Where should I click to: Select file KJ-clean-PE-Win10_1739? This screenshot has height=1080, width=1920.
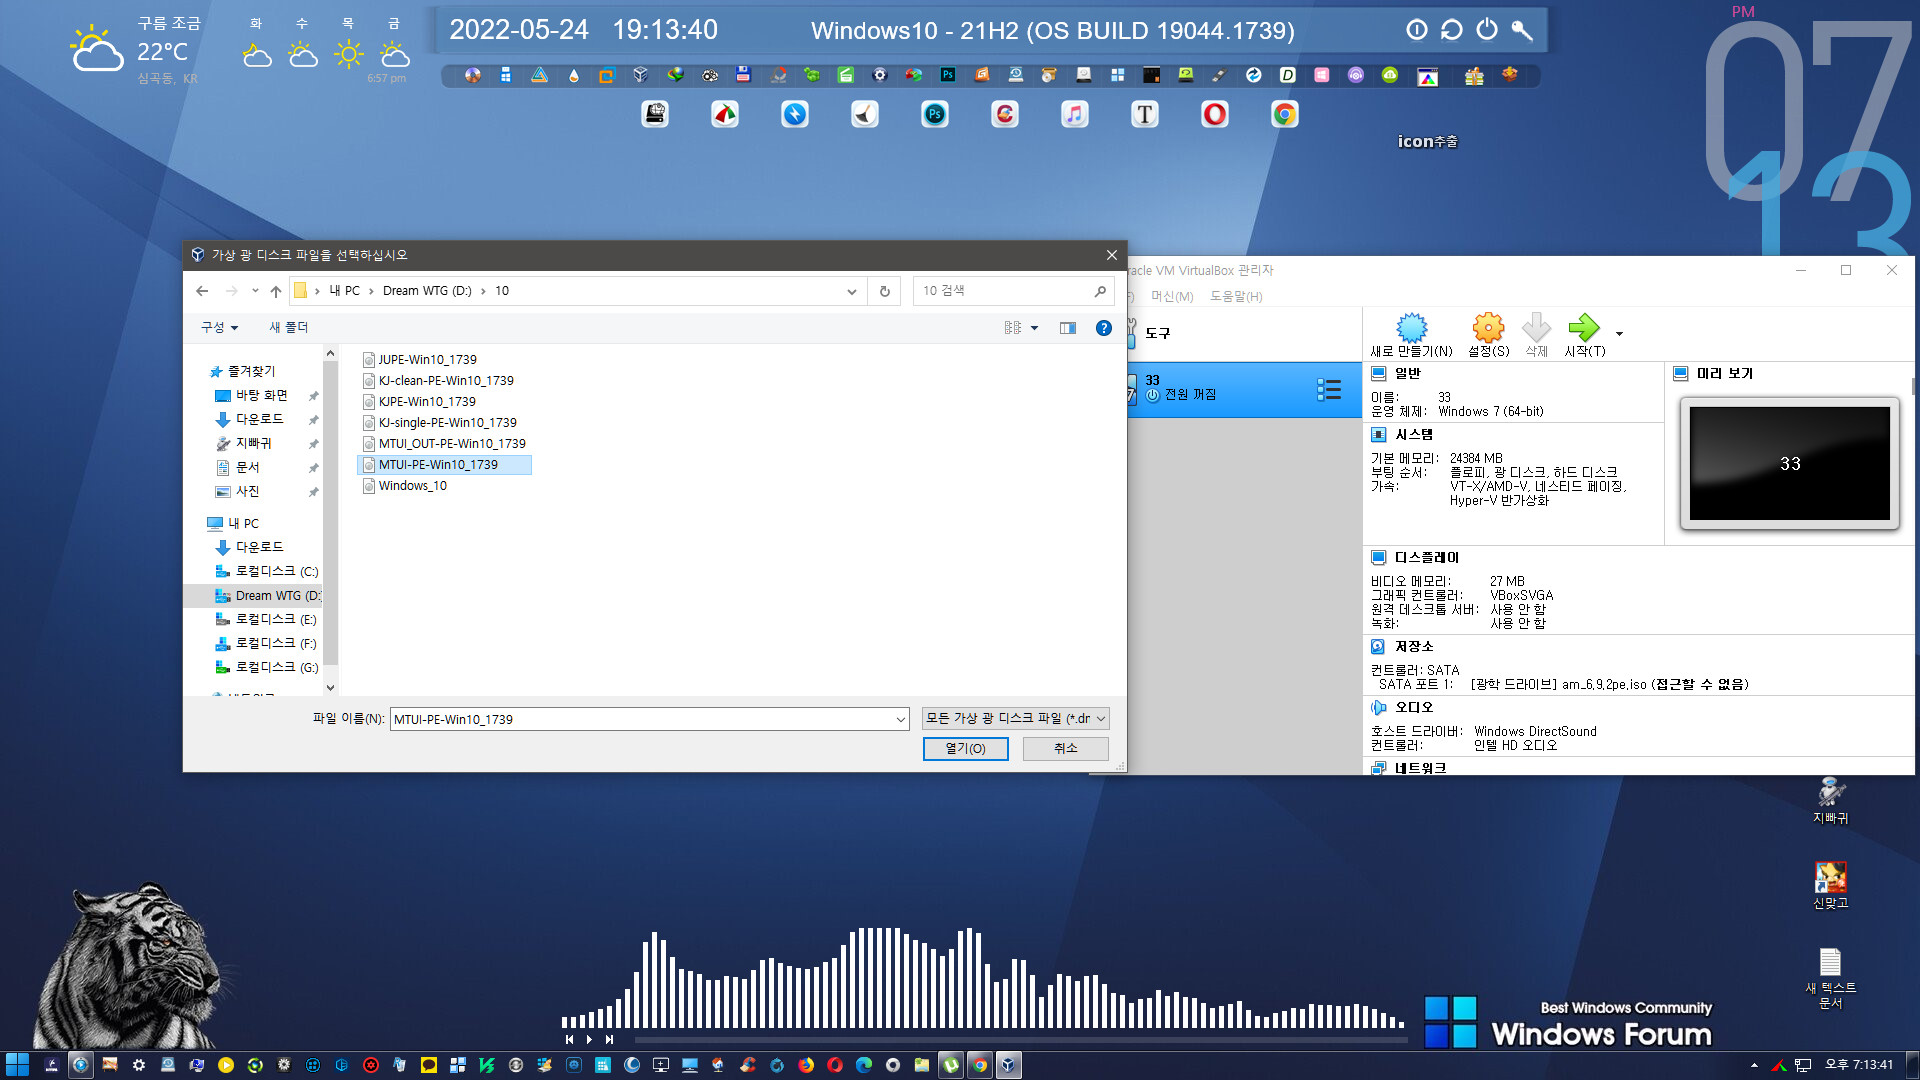pos(446,380)
